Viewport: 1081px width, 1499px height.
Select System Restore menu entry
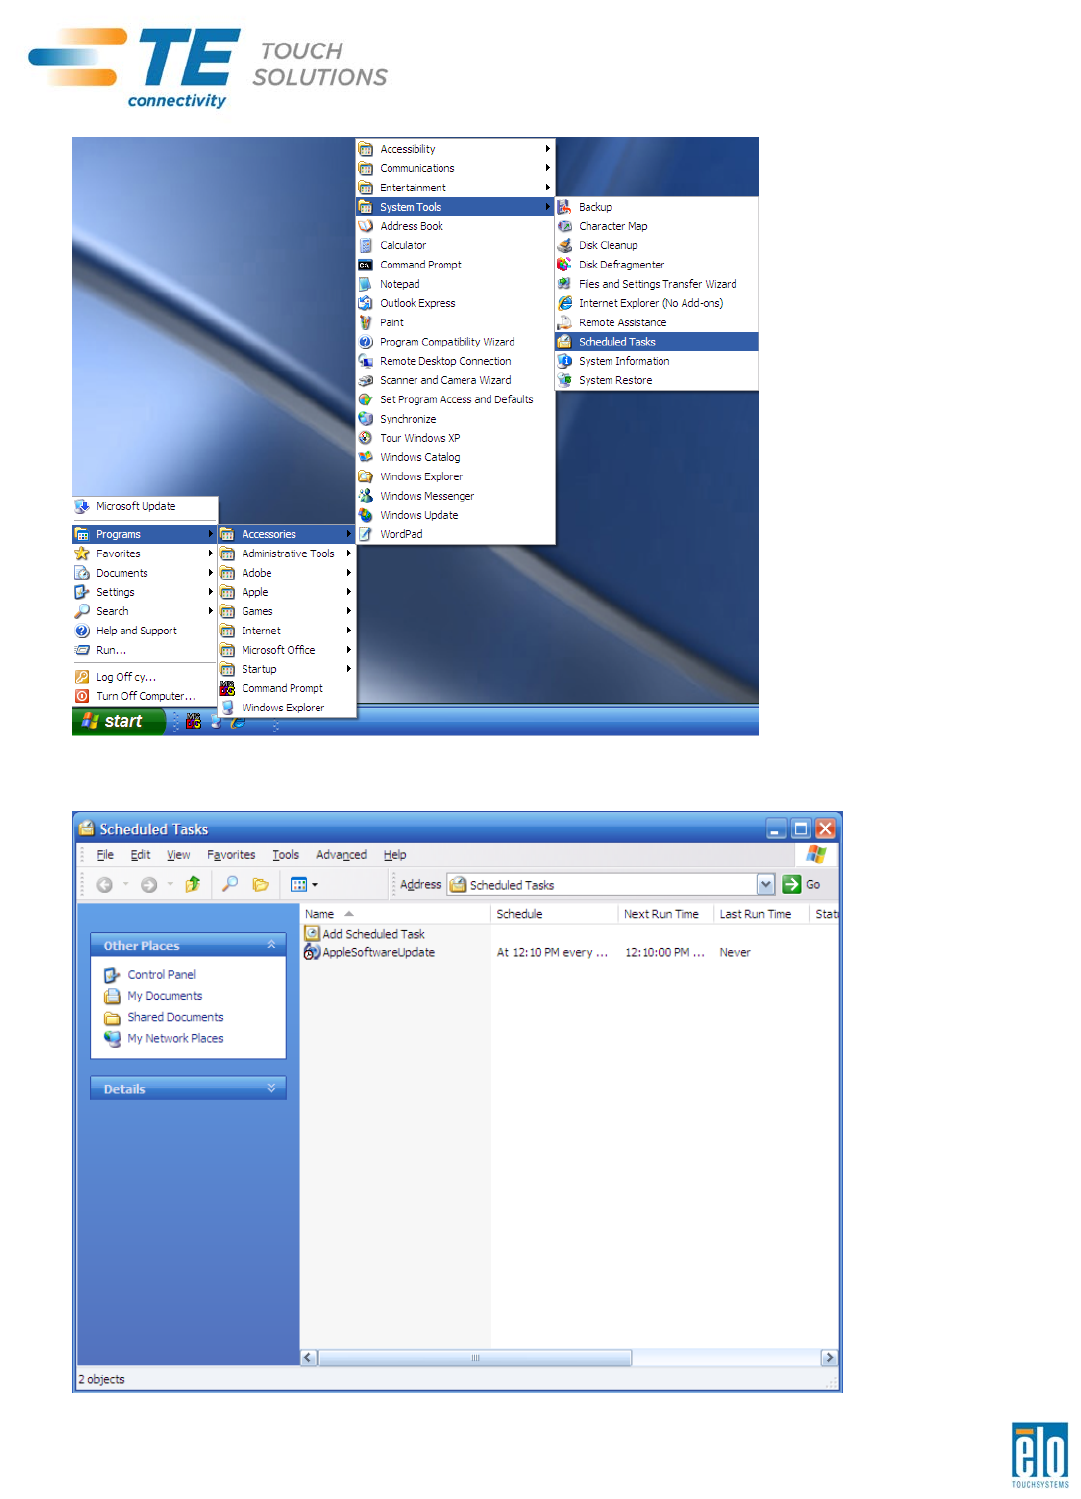coord(657,380)
